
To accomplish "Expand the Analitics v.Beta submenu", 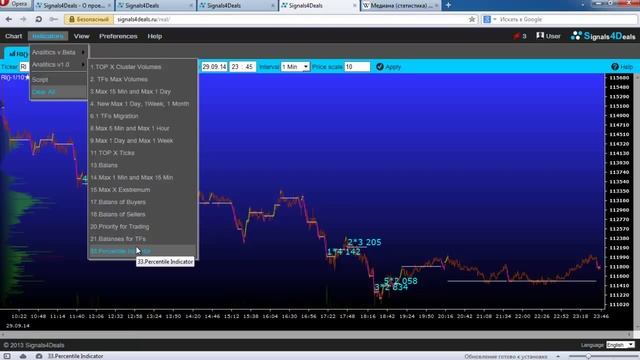I will [59, 52].
